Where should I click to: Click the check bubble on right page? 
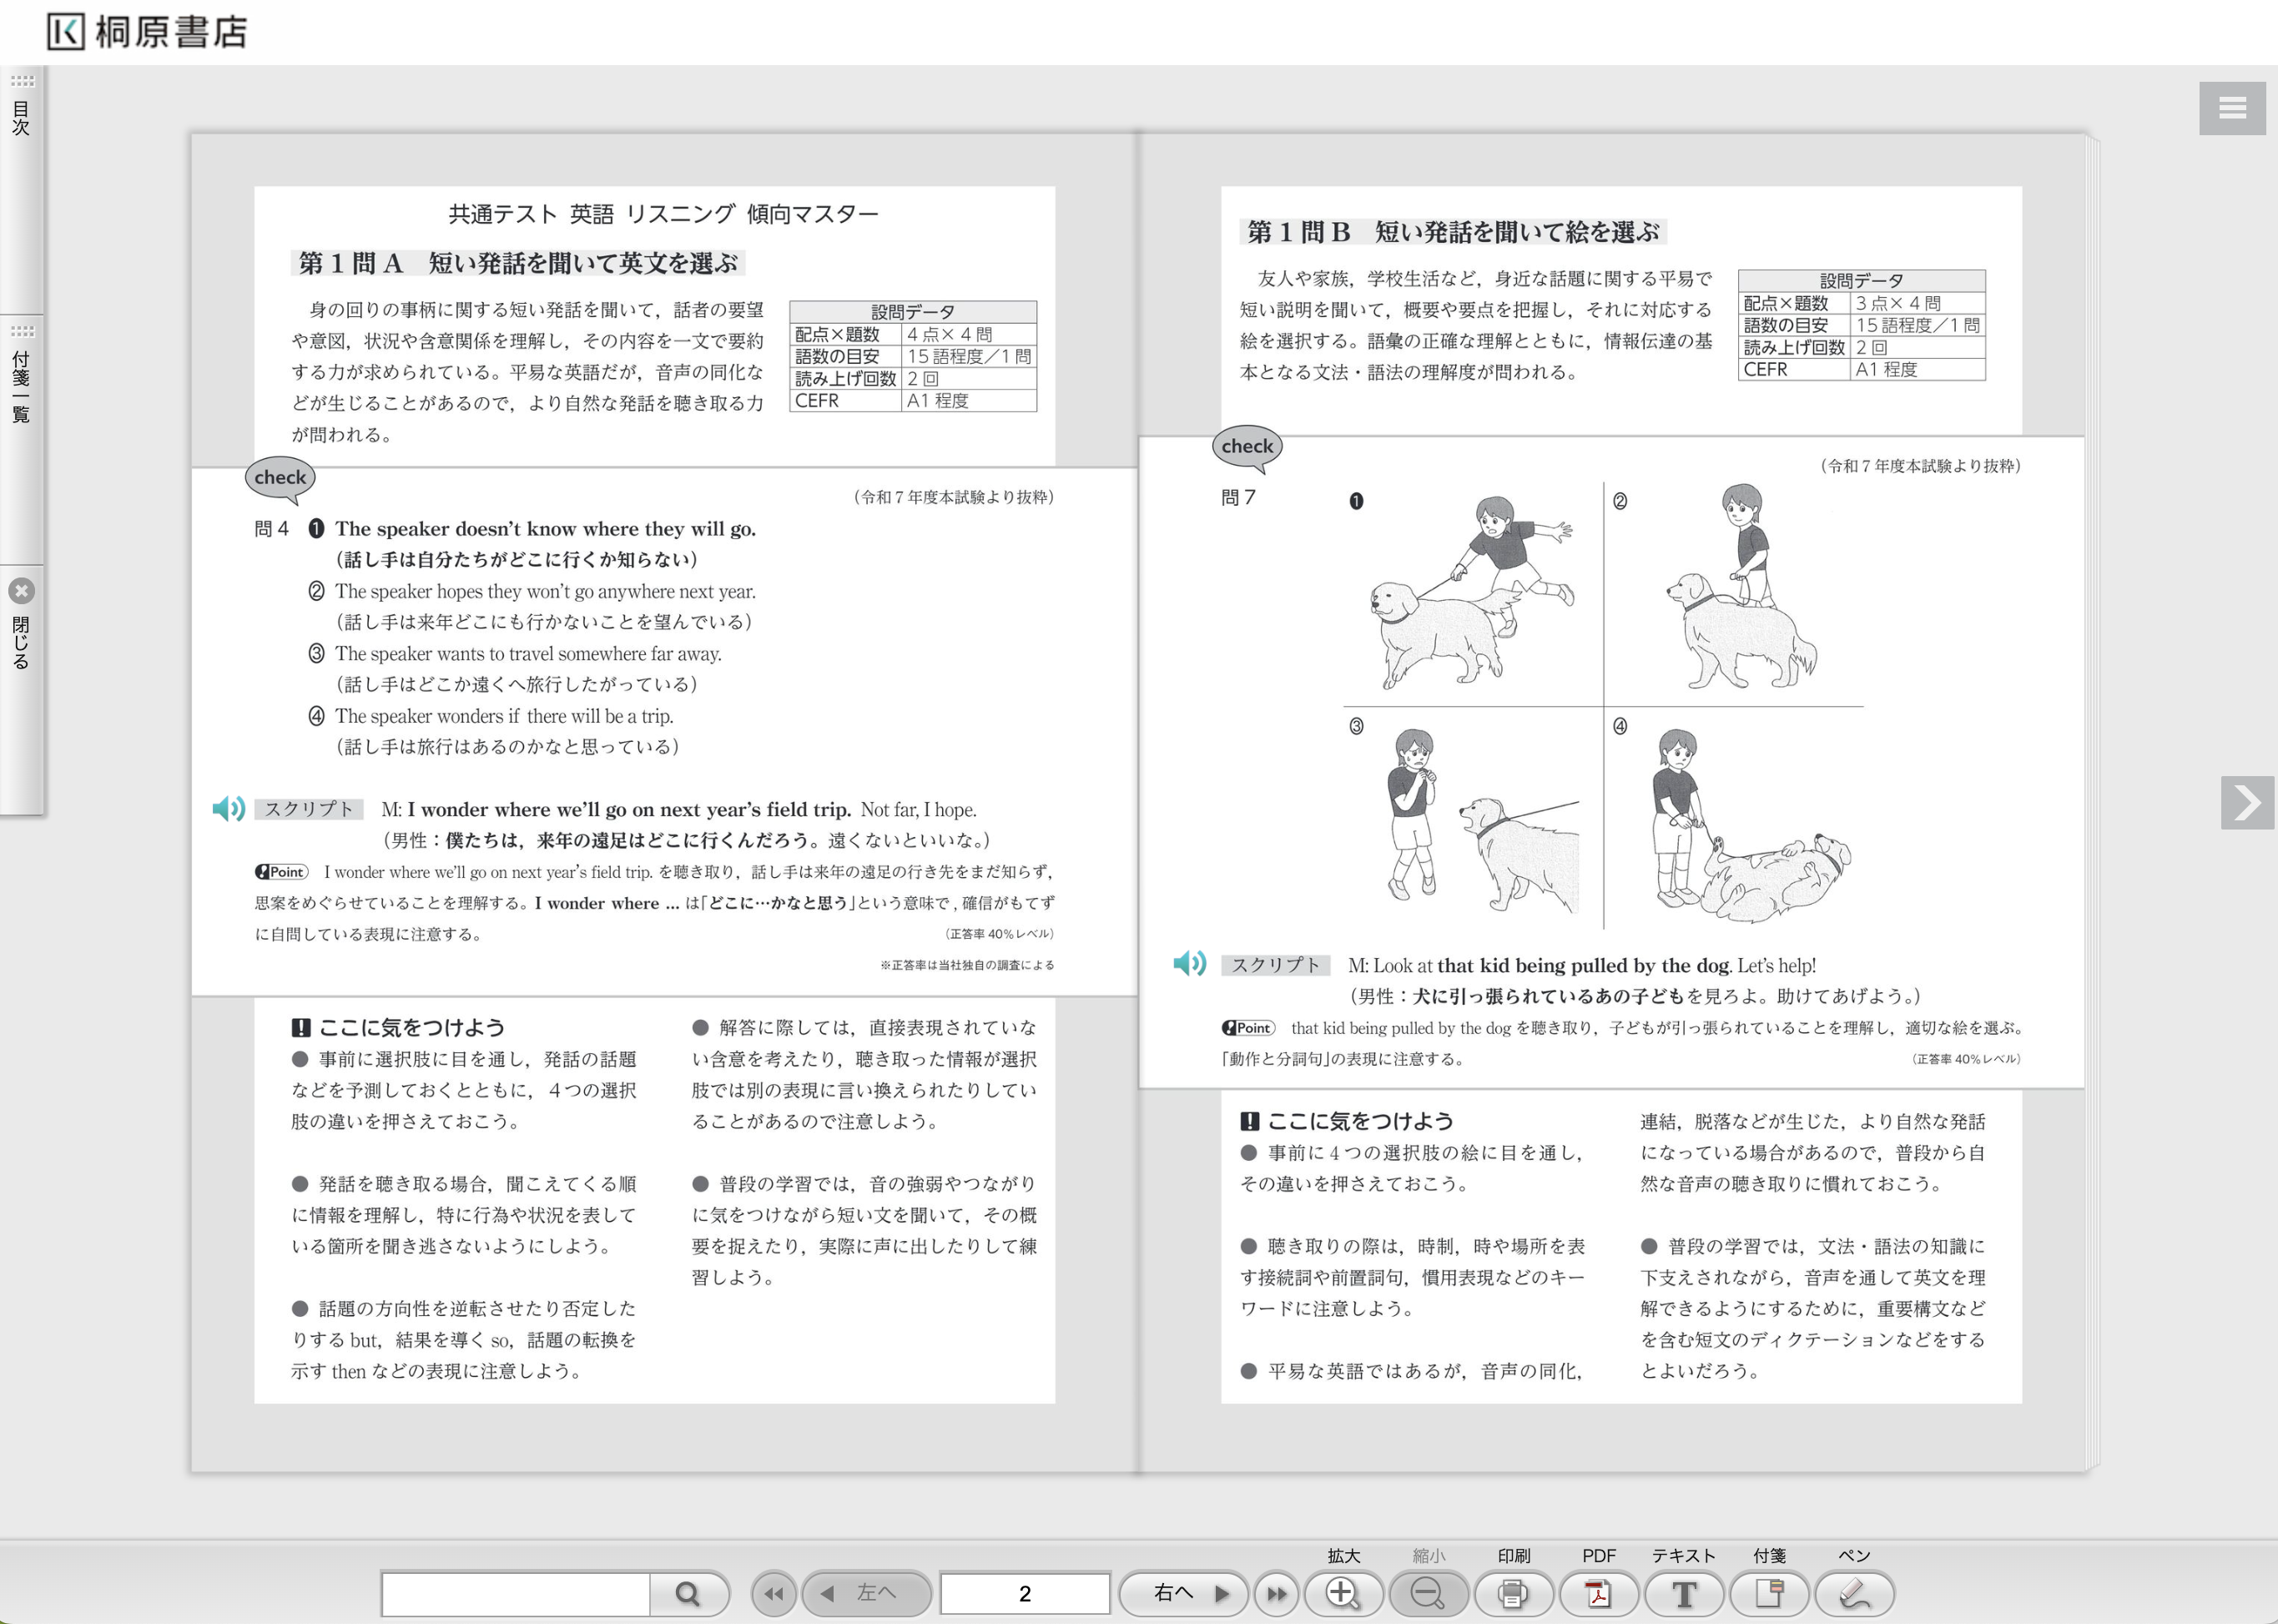[1247, 447]
